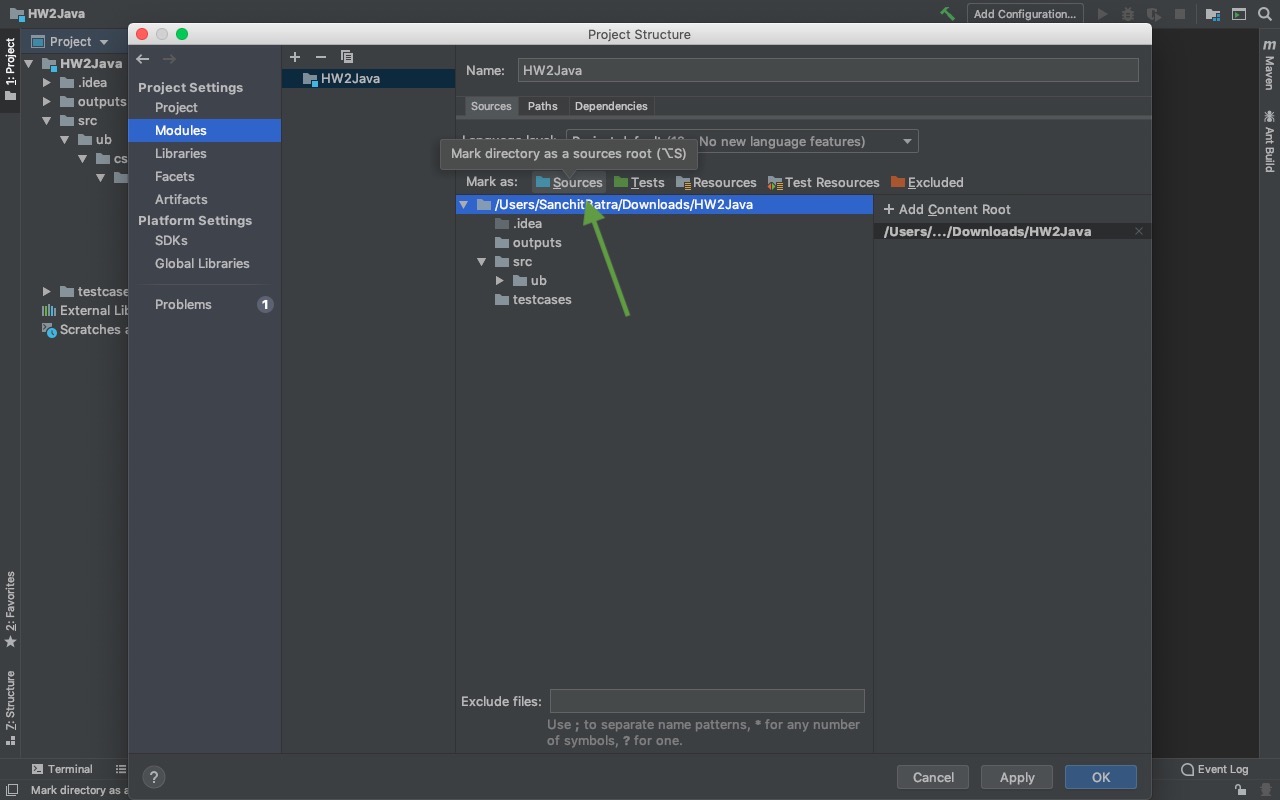Switch to the Dependencies tab
Viewport: 1280px width, 800px height.
611,106
